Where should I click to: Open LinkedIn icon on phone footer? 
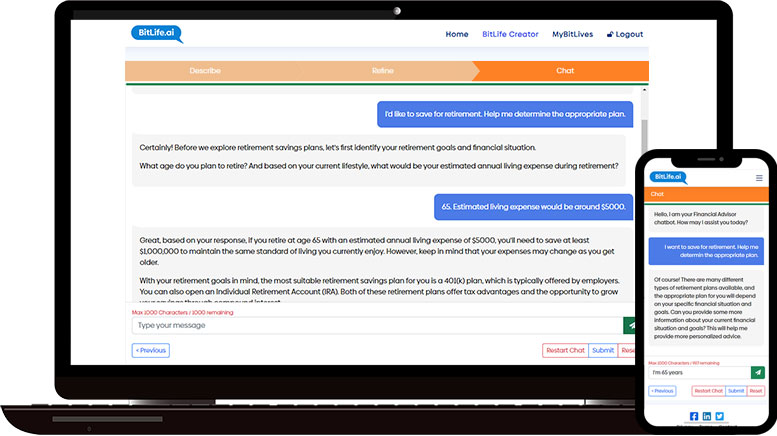coord(707,416)
